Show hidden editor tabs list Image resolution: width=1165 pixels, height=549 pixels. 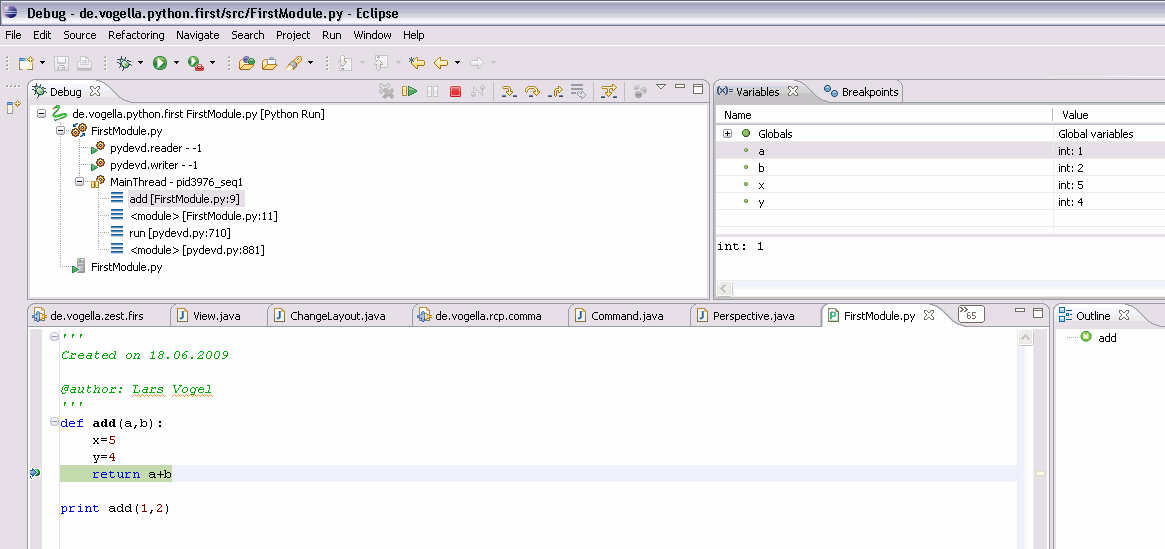pos(970,315)
